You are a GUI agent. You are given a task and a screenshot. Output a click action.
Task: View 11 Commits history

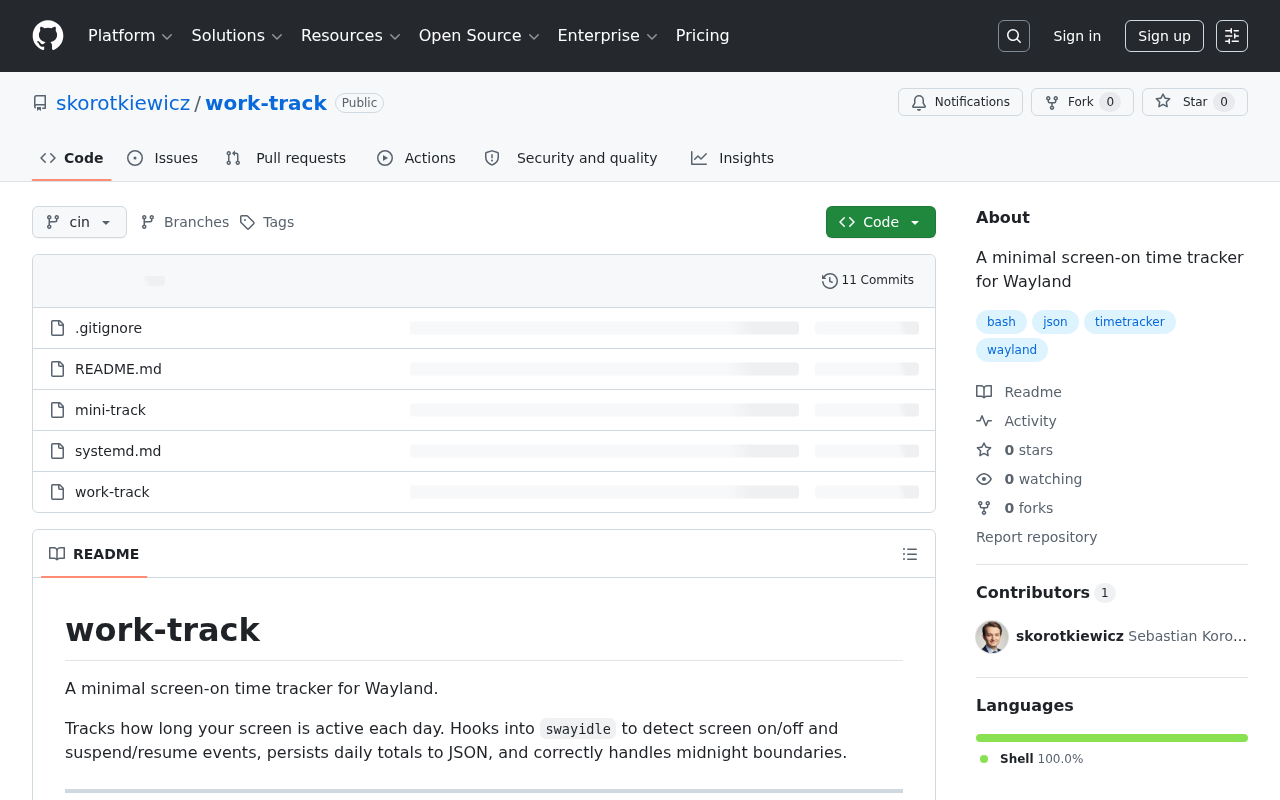click(868, 281)
